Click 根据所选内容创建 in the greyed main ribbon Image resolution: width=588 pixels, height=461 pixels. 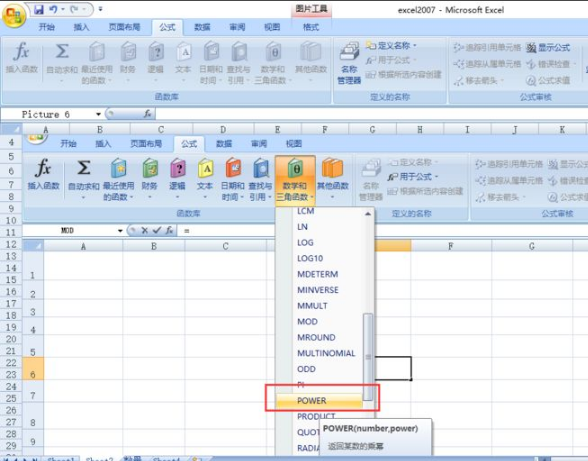pos(404,75)
